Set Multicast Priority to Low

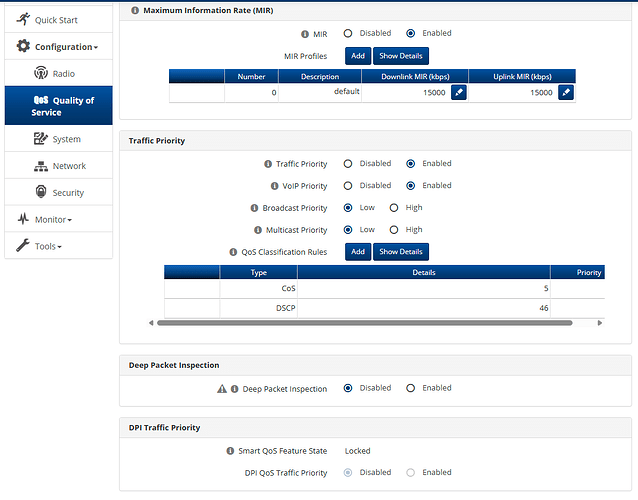pyautogui.click(x=348, y=230)
